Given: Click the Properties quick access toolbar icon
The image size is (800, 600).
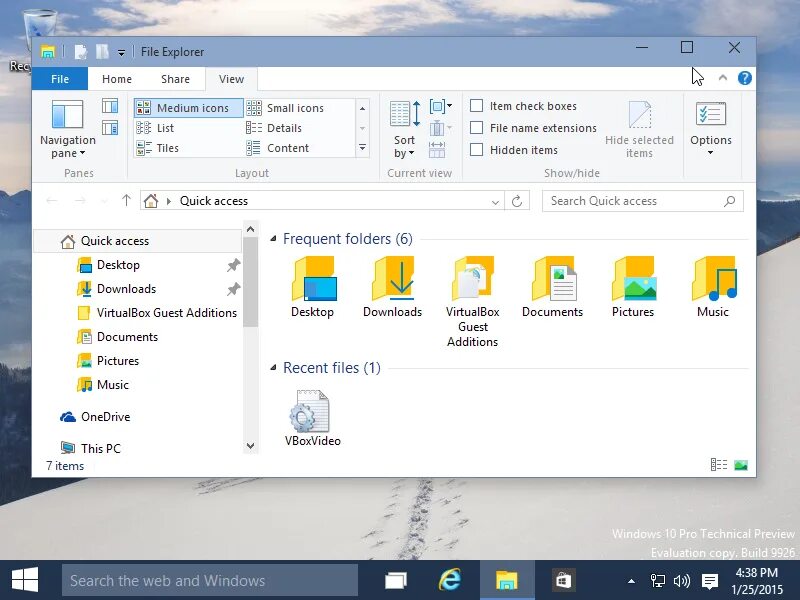Looking at the screenshot, I should [81, 52].
